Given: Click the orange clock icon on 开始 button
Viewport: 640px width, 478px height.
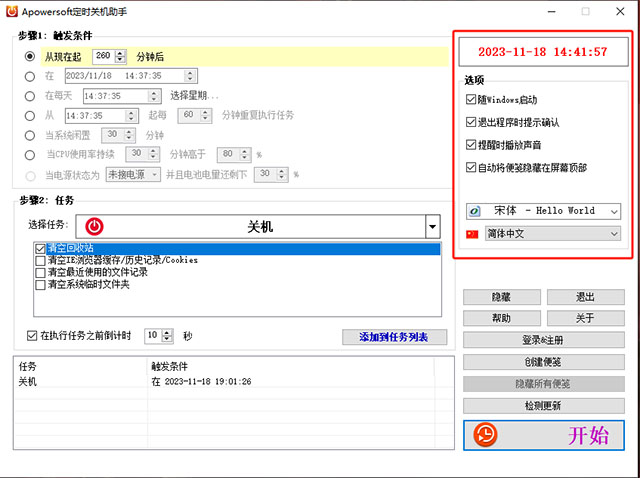Looking at the screenshot, I should pyautogui.click(x=485, y=435).
